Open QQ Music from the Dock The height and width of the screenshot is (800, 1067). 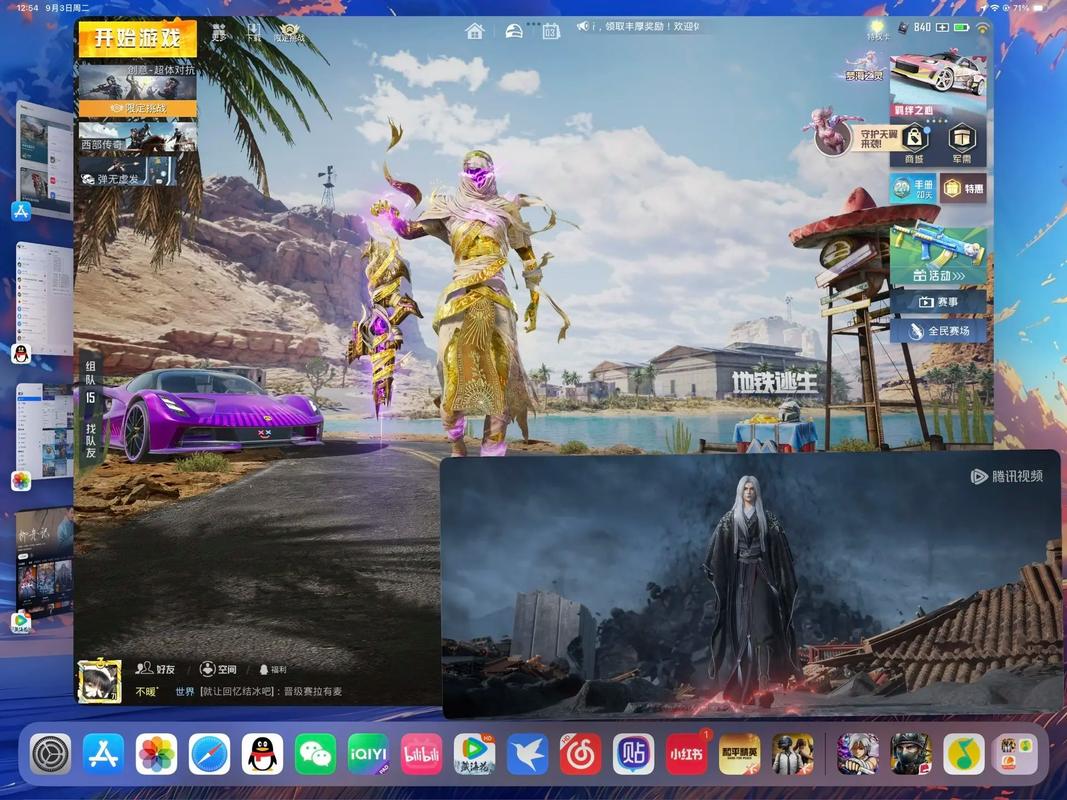(x=964, y=754)
